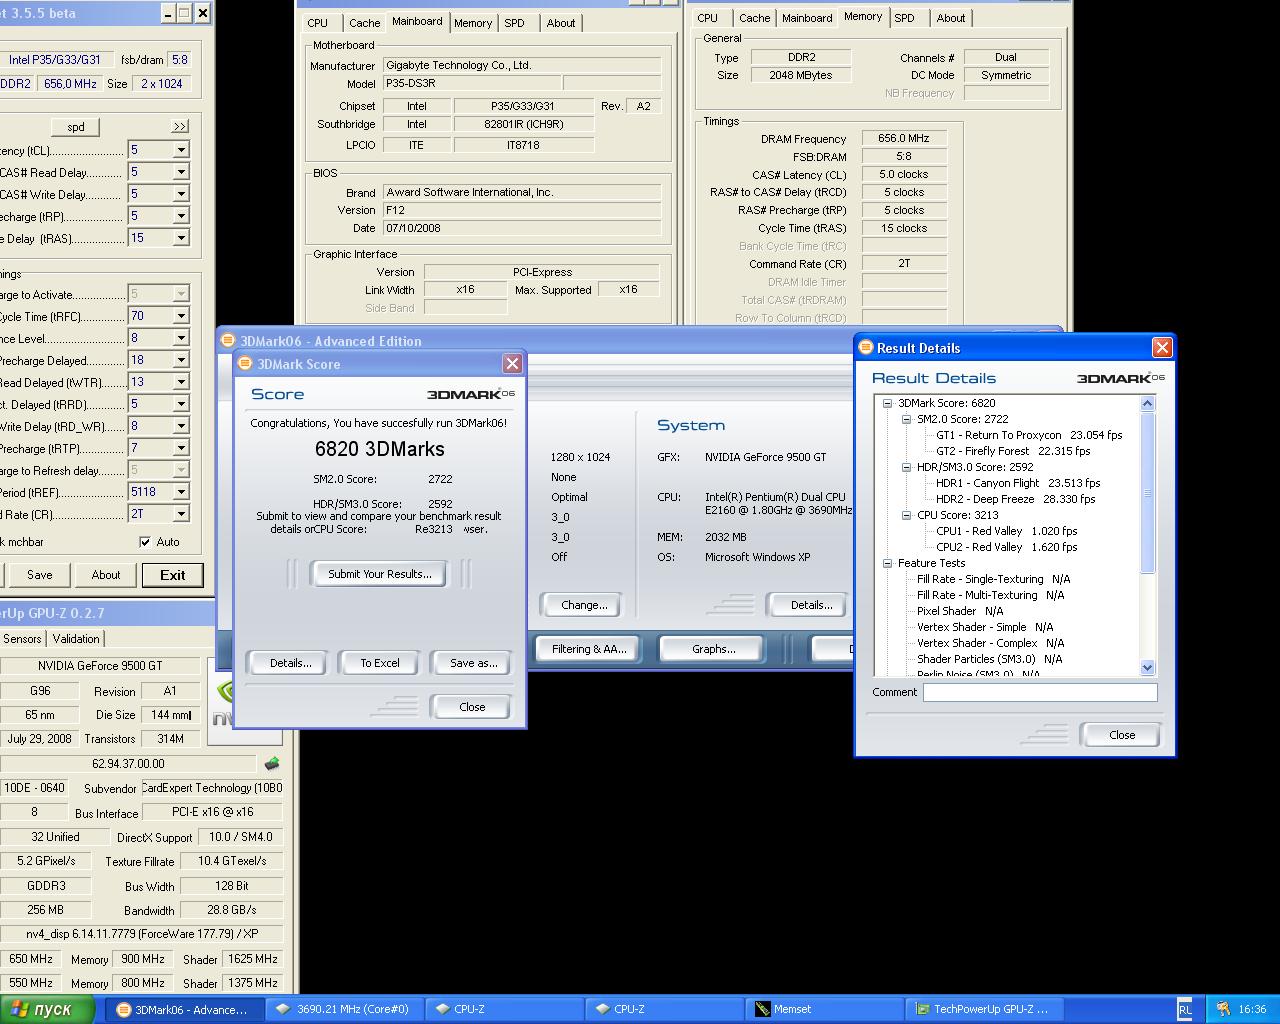Viewport: 1280px width, 1024px height.
Task: Click the Change... button in 3DMark06
Action: click(x=584, y=605)
